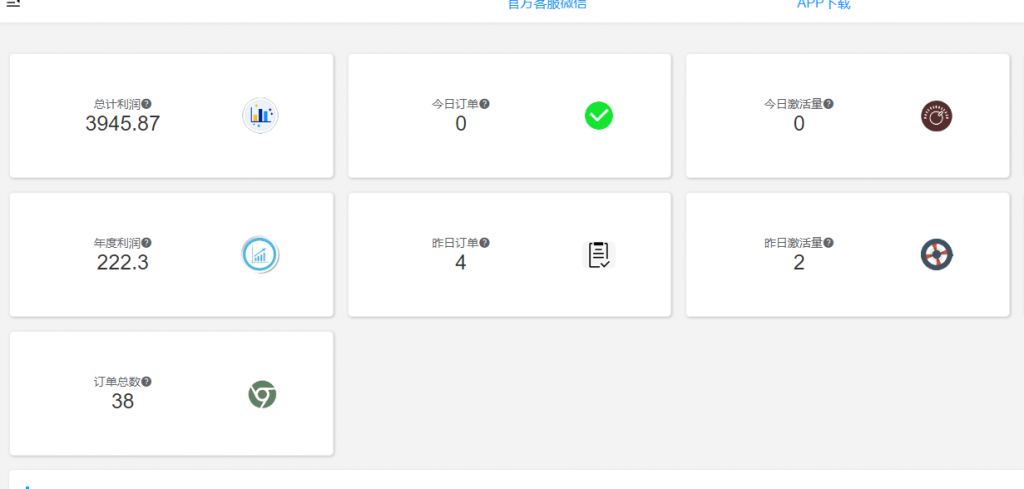The image size is (1024, 489).
Task: Click the lifebuoy icon for yesterday's activations
Action: [936, 254]
